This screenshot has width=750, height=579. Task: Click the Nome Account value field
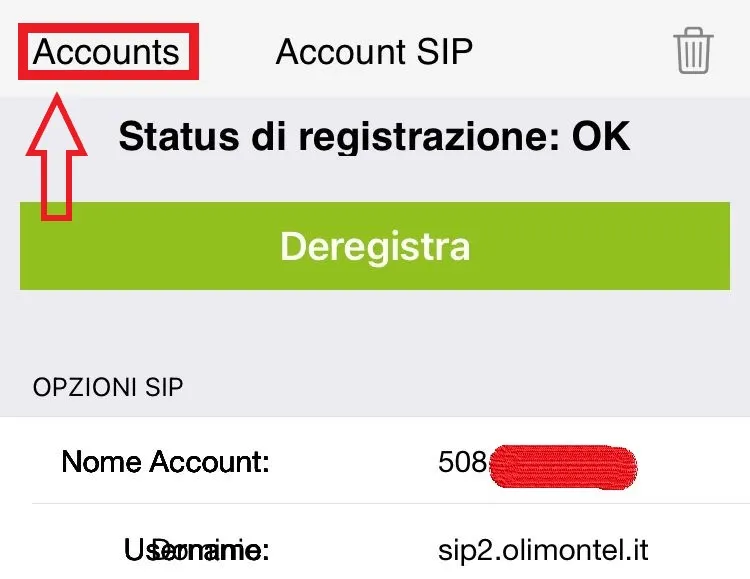pos(538,462)
